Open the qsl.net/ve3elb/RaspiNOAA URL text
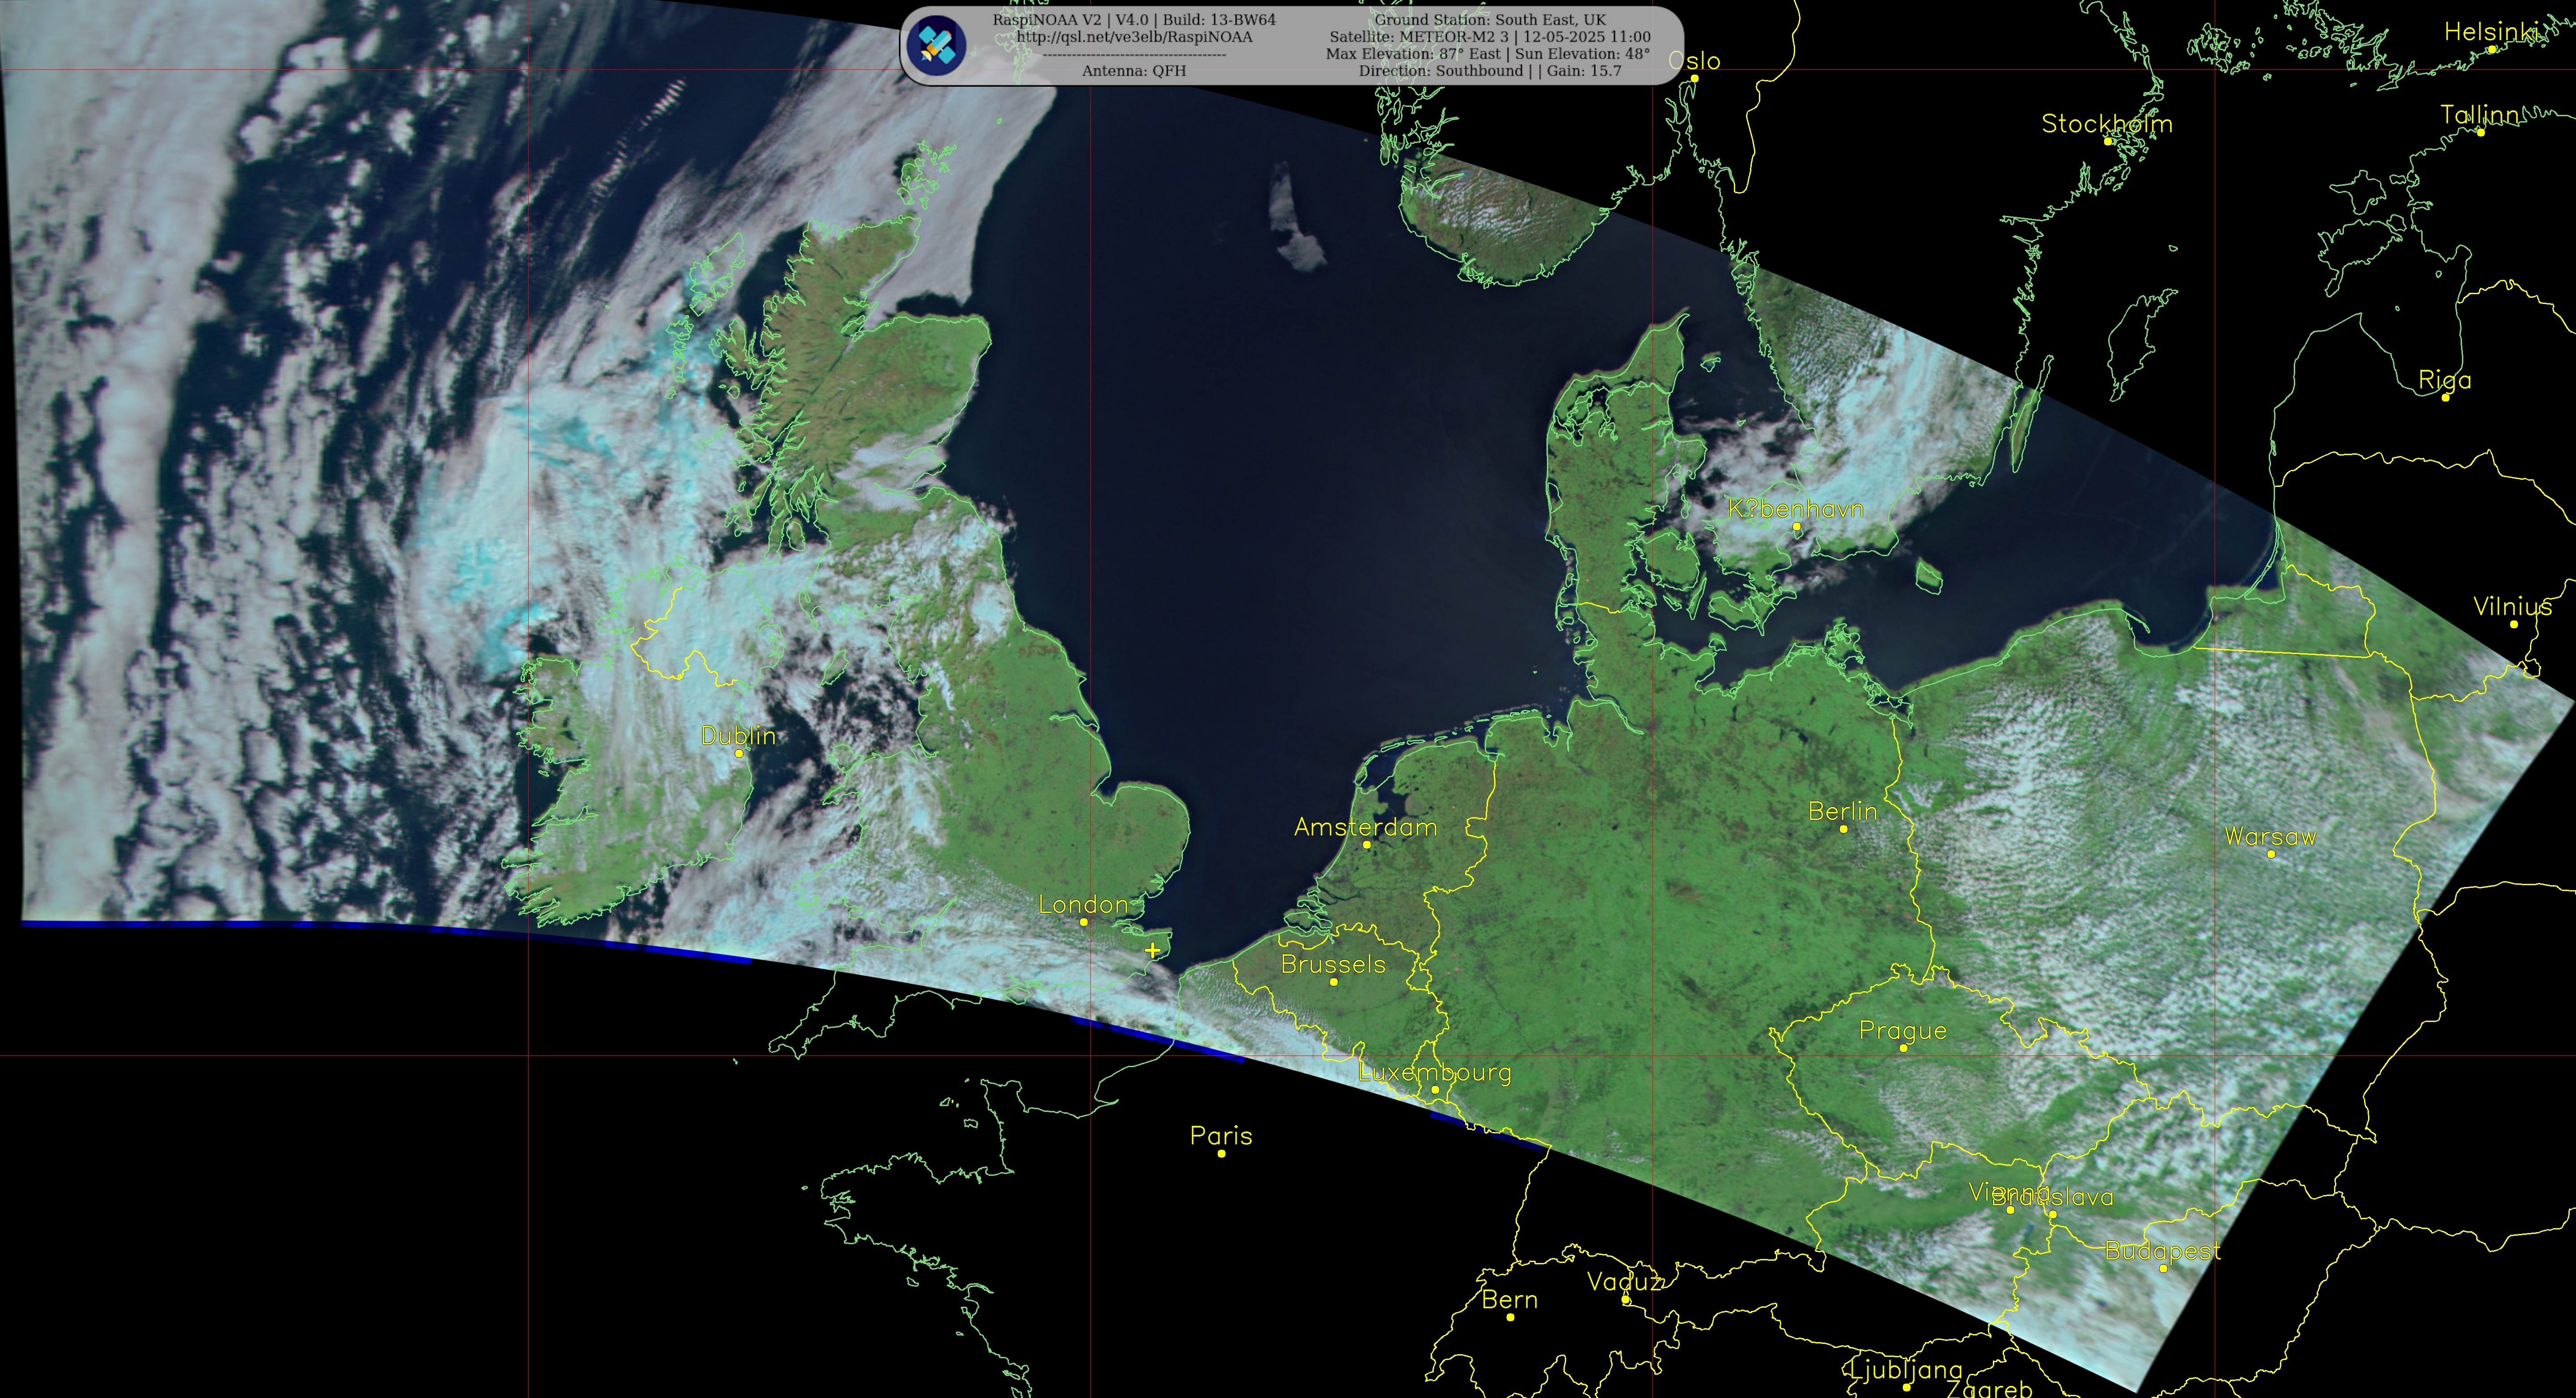Image resolution: width=2576 pixels, height=1398 pixels. (x=1134, y=37)
